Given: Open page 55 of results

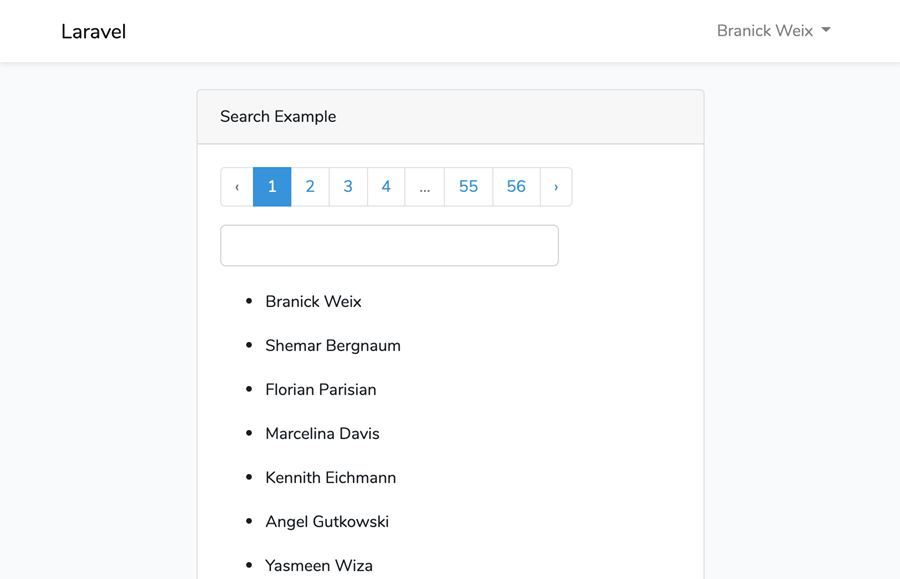Looking at the screenshot, I should tap(468, 187).
